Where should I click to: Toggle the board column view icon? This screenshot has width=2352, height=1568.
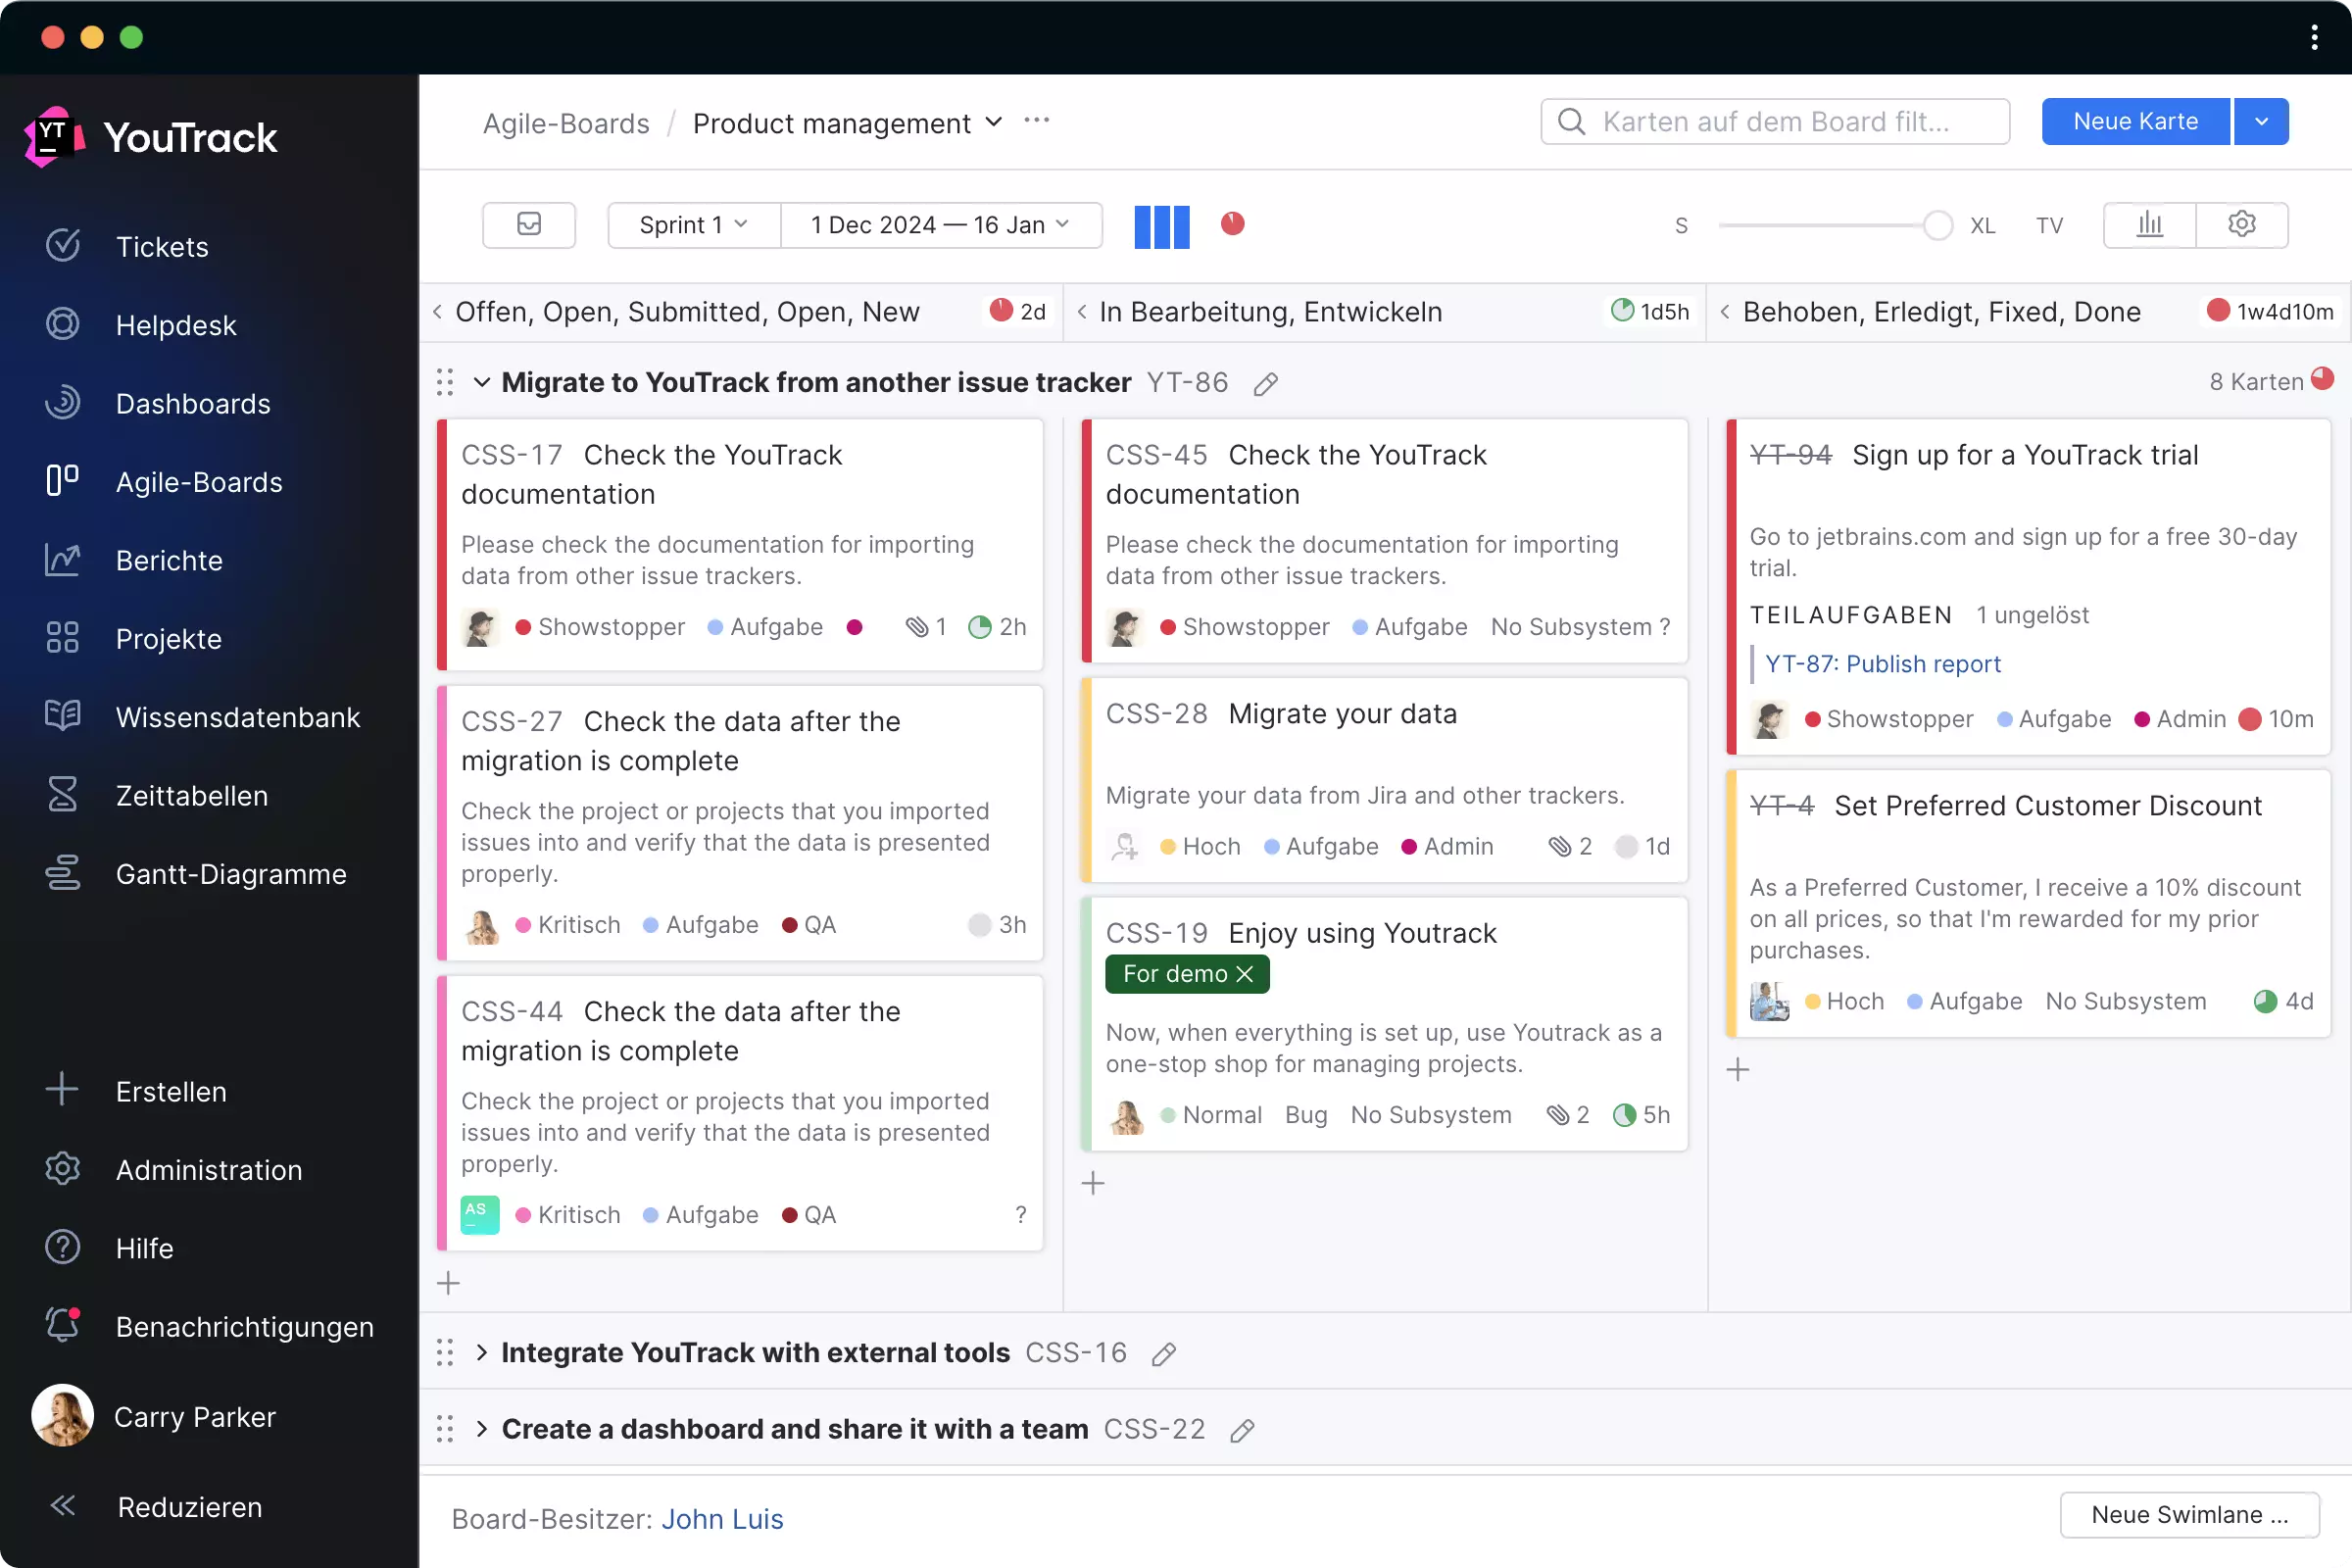click(1160, 224)
